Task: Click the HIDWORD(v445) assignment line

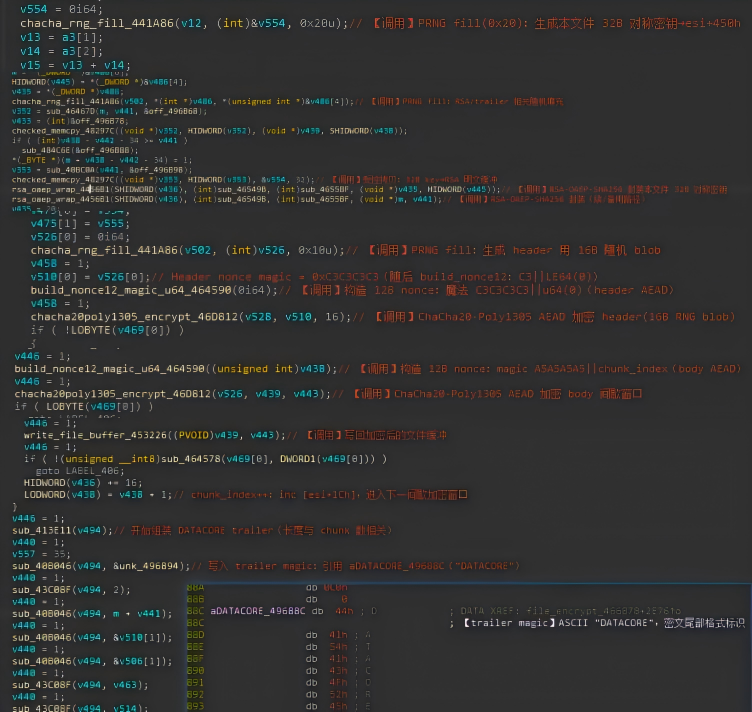Action: click(99, 82)
